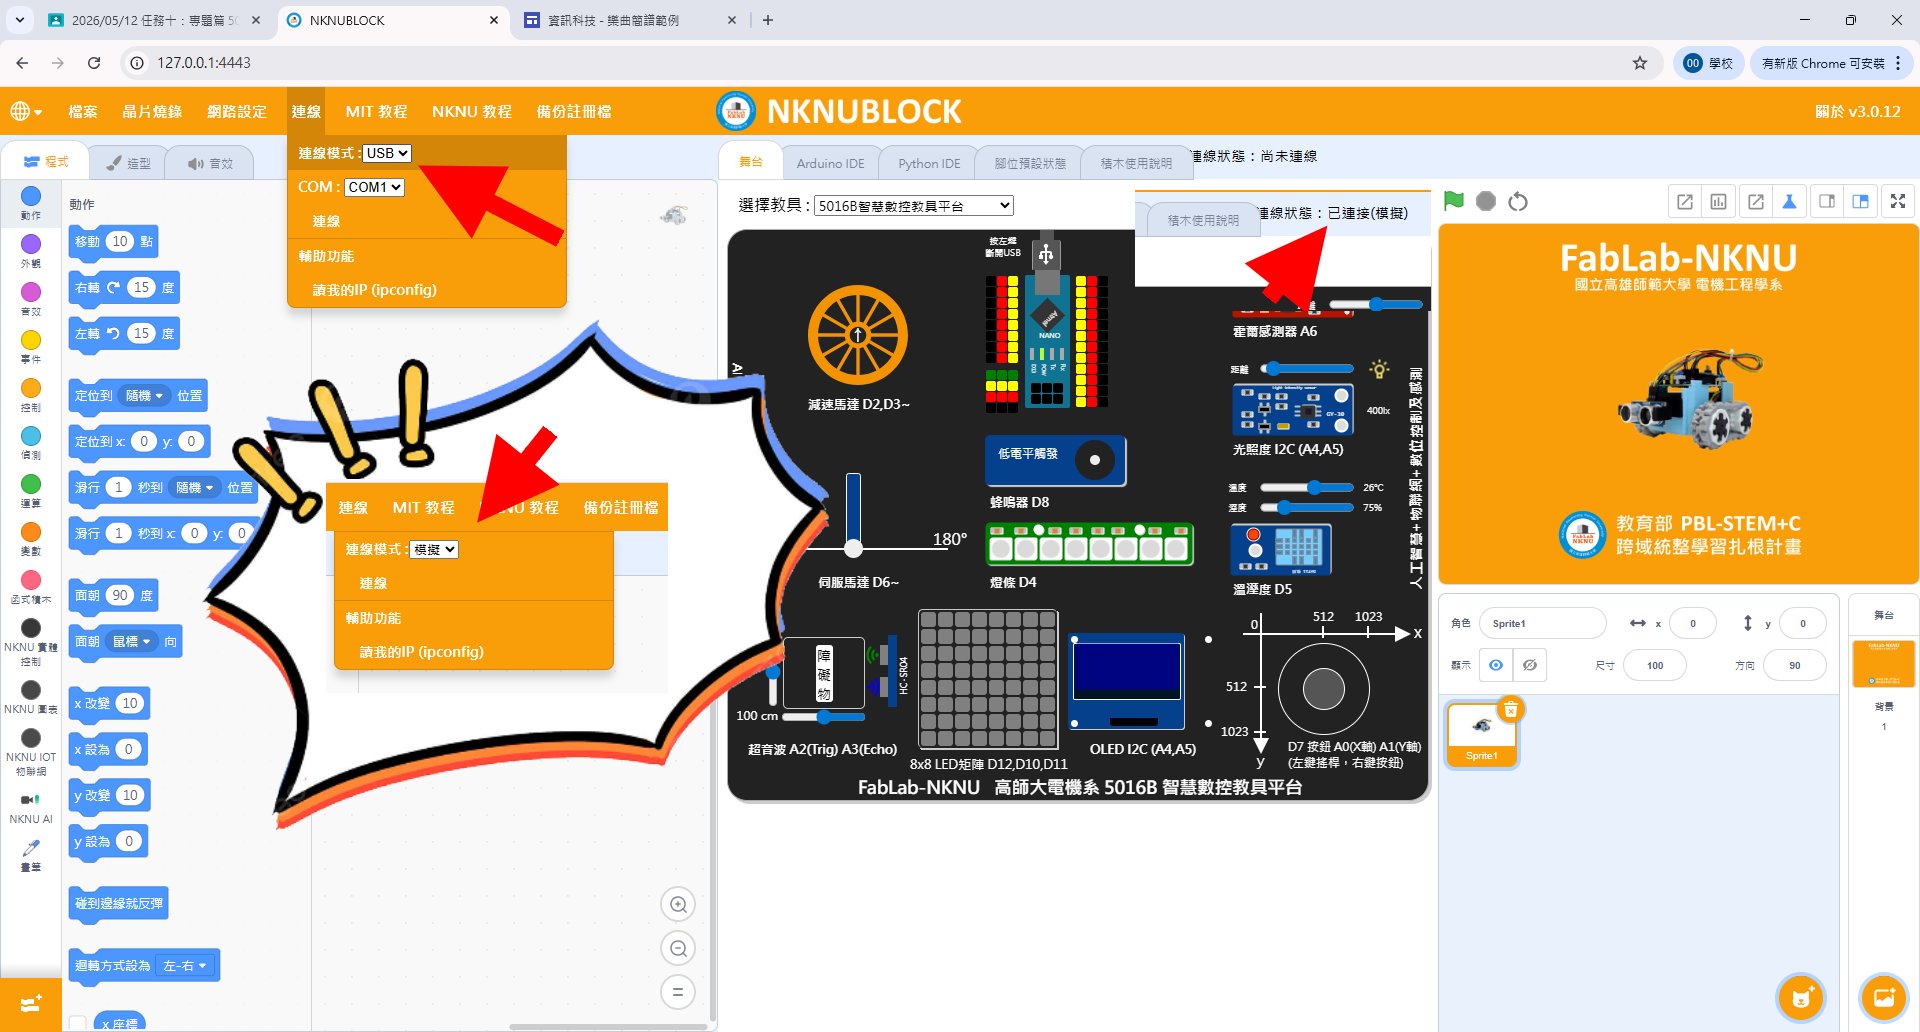Click 關於 v3.0.12 in the header

[x=1858, y=112]
